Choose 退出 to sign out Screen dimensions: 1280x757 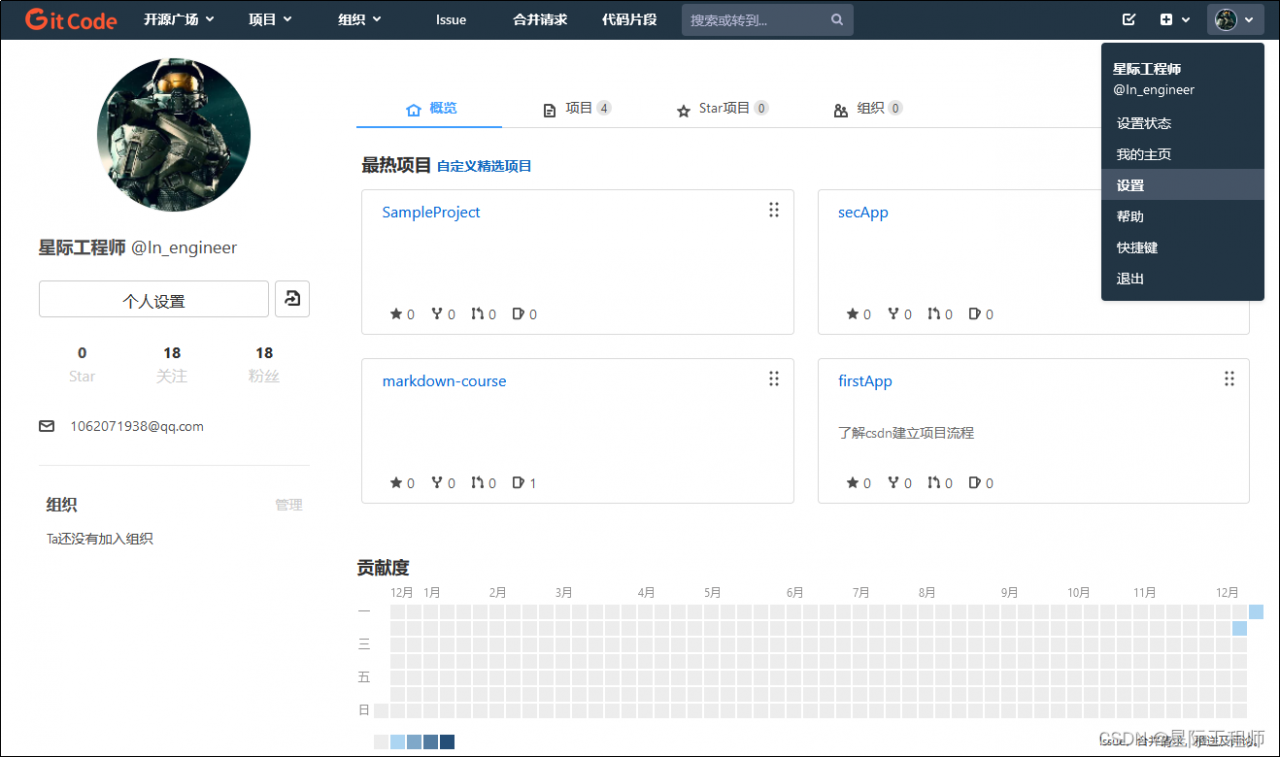click(1182, 278)
